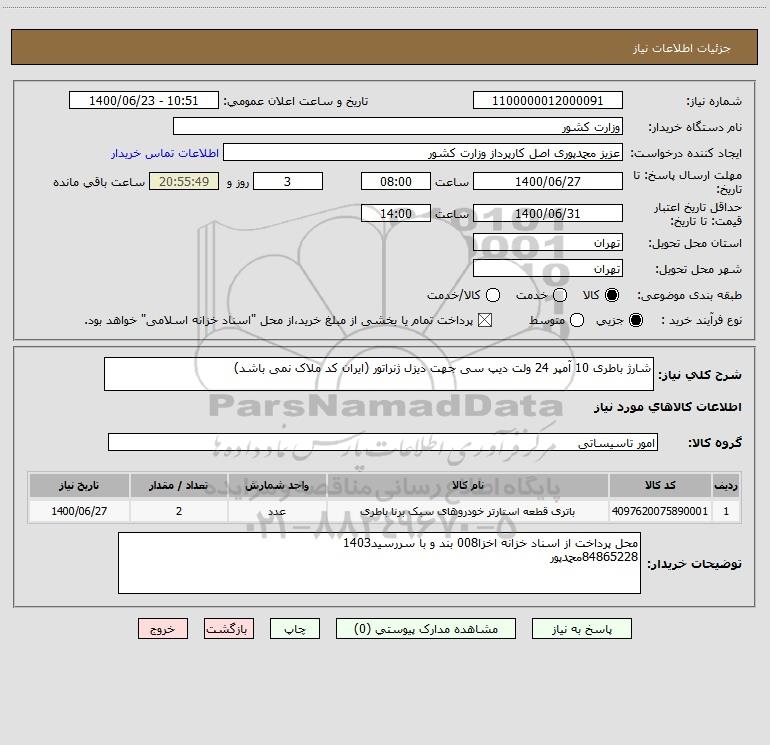Click the validity time field 14:00
Image resolution: width=770 pixels, height=745 pixels.
[x=396, y=213]
